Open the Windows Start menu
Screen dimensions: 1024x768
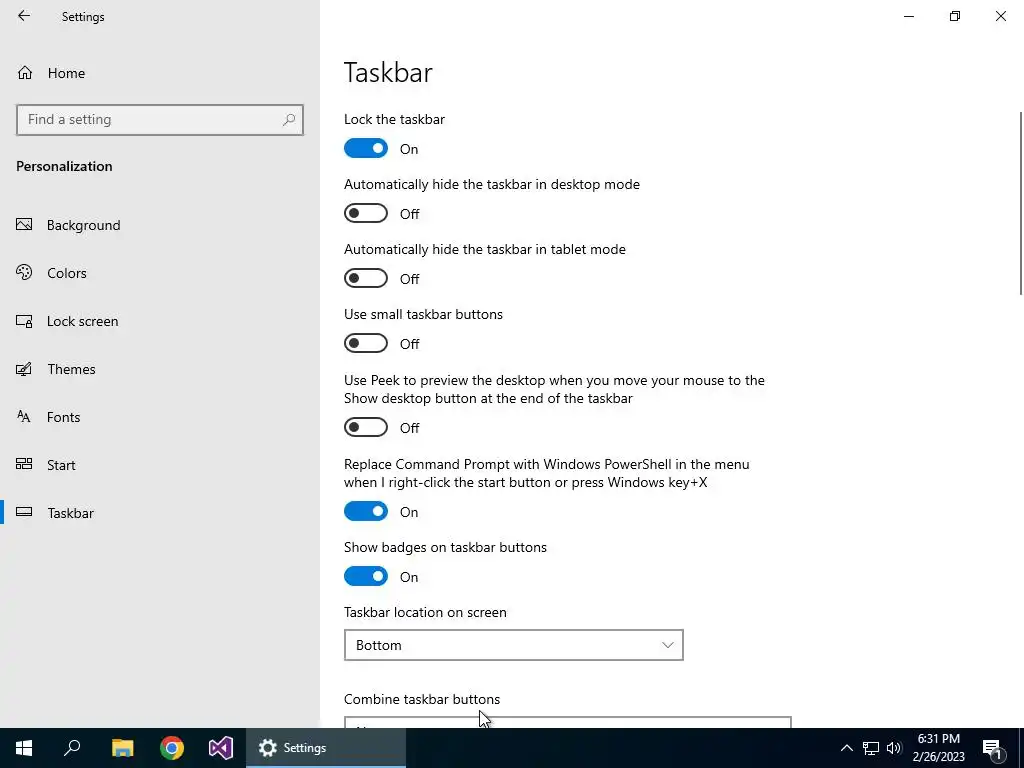point(24,748)
